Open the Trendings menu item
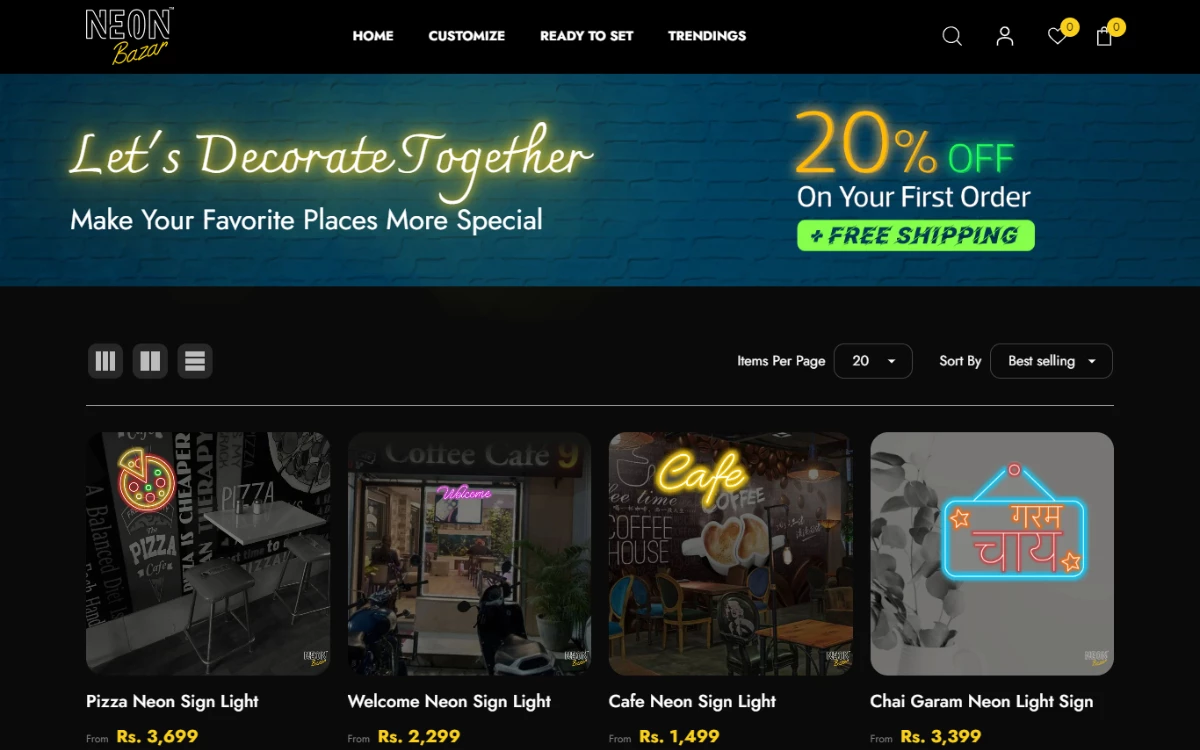1200x750 pixels. point(707,36)
